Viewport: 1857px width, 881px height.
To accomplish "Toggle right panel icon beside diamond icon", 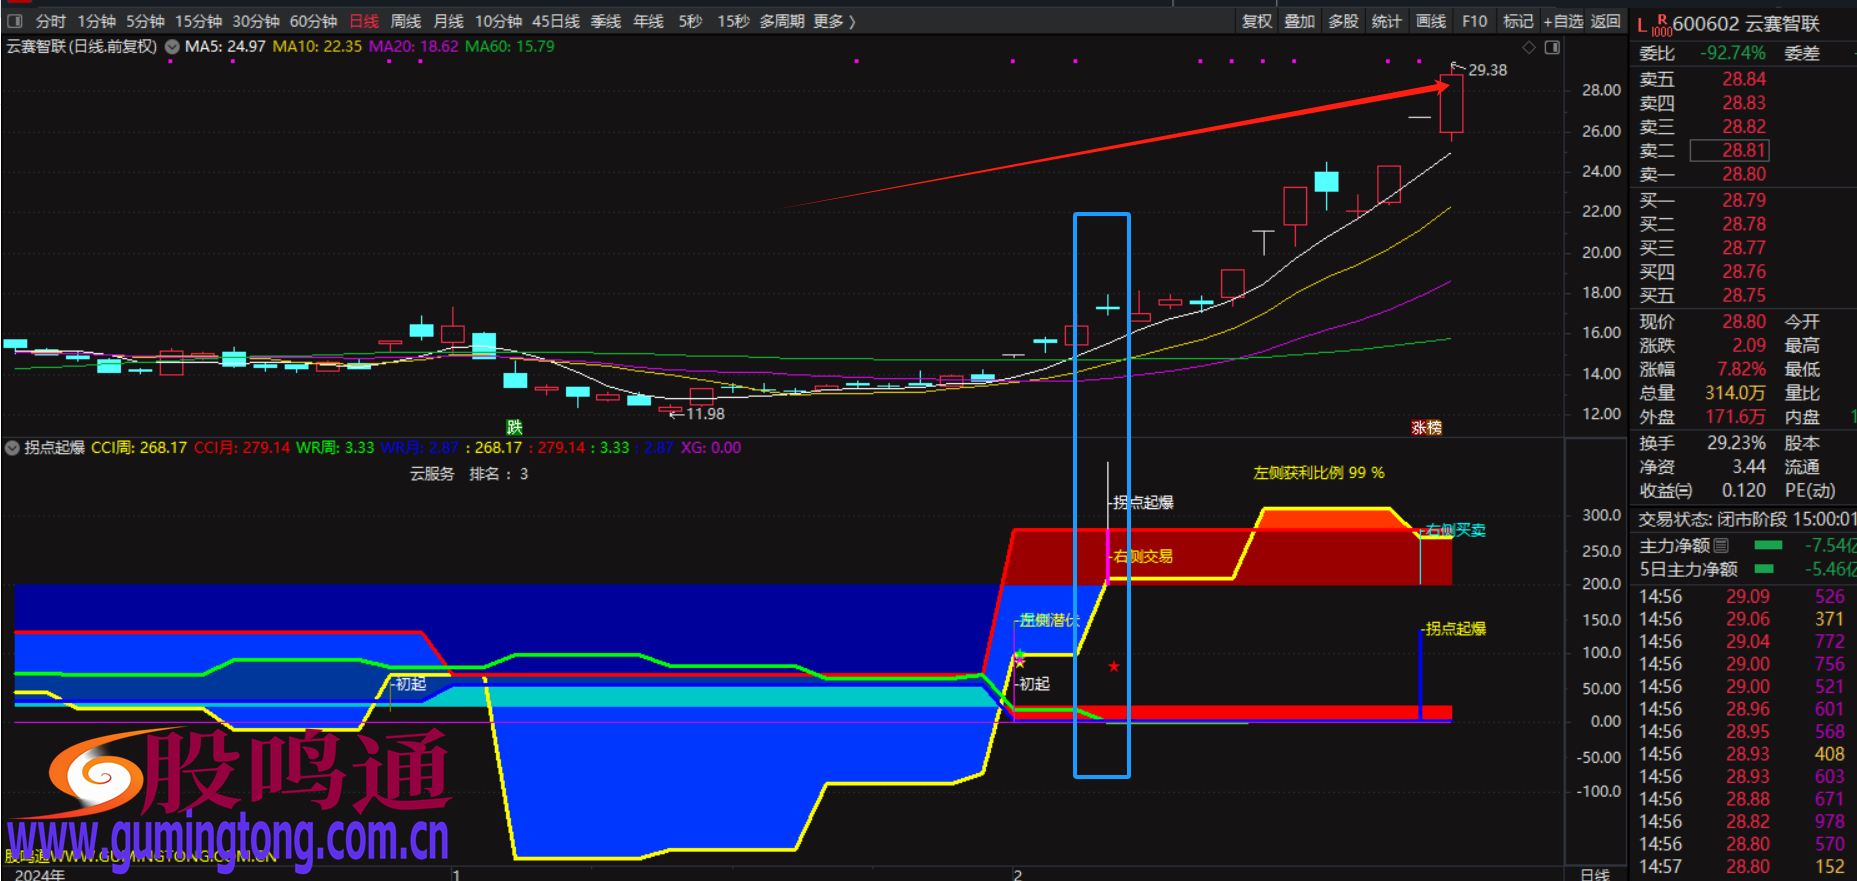I will (1552, 47).
